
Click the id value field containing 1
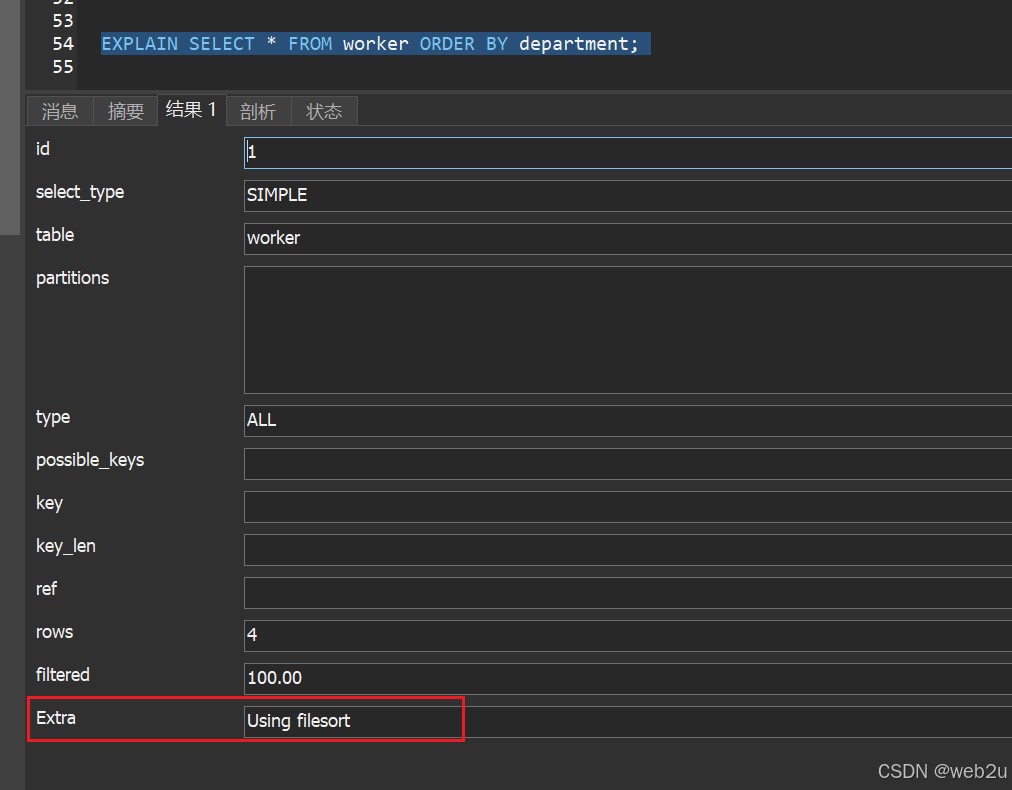pos(627,152)
